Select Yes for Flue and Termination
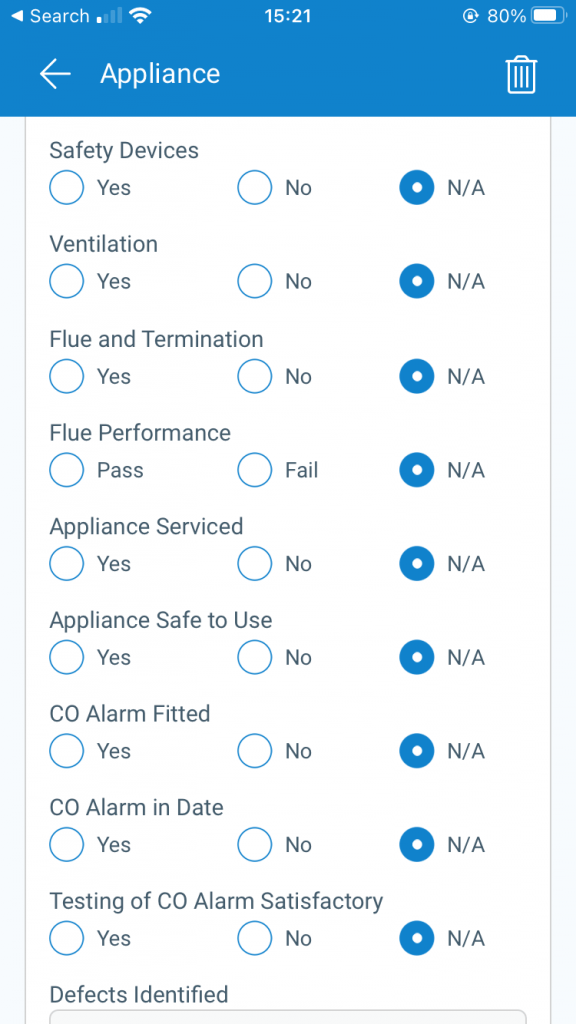 click(x=66, y=376)
